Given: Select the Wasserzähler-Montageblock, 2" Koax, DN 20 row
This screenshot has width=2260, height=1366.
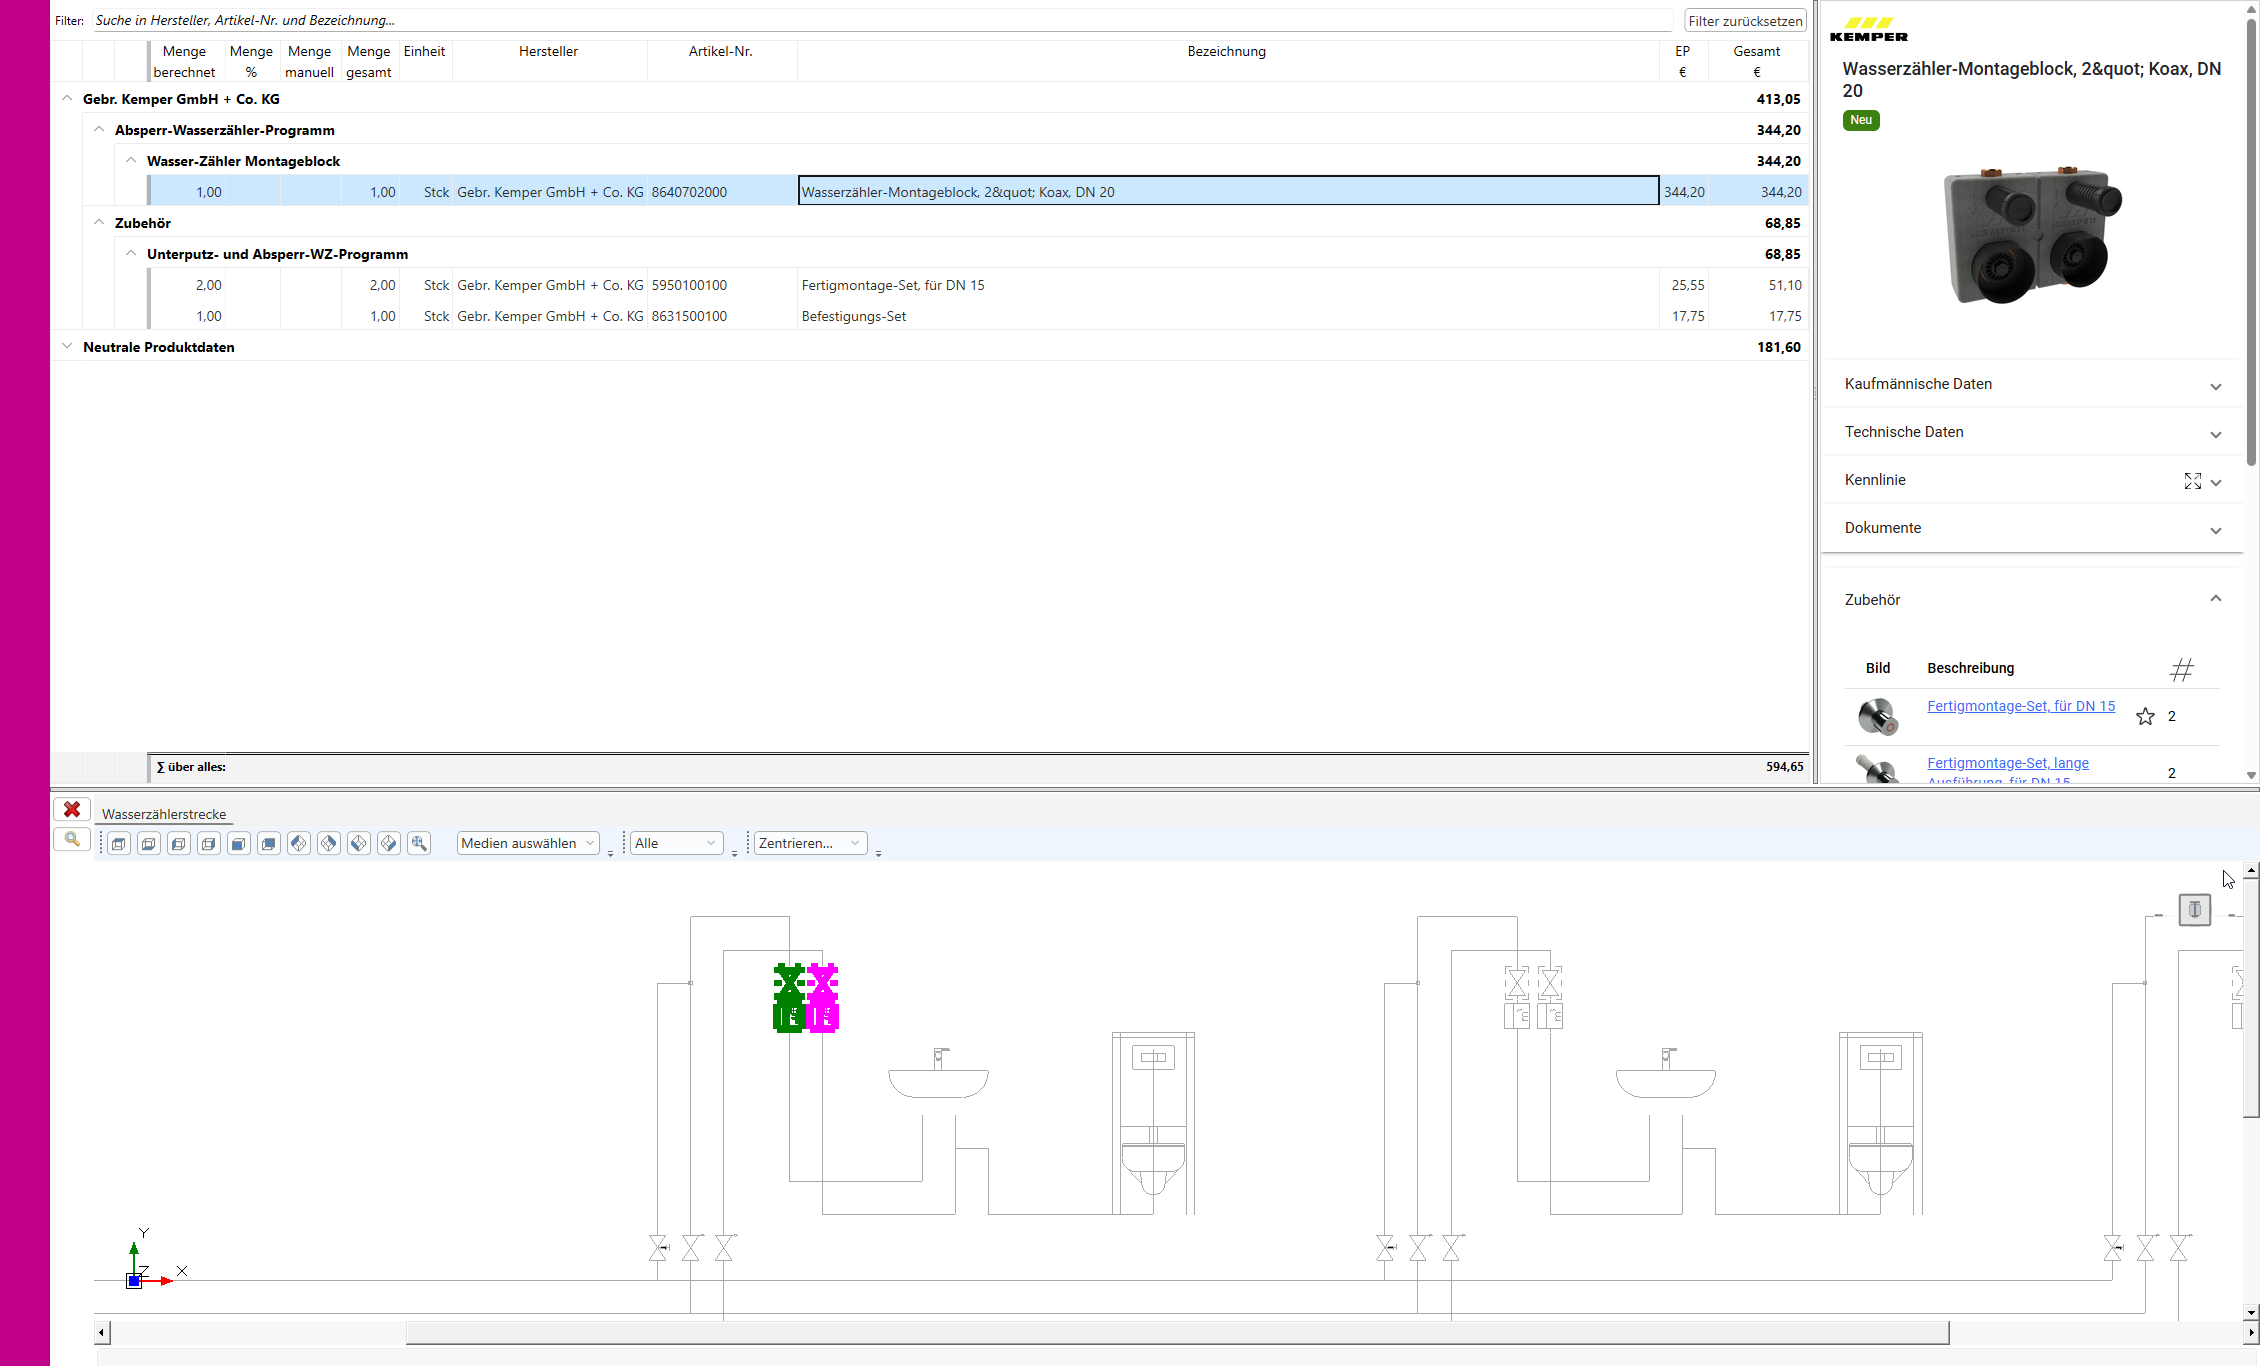Looking at the screenshot, I should (978, 191).
